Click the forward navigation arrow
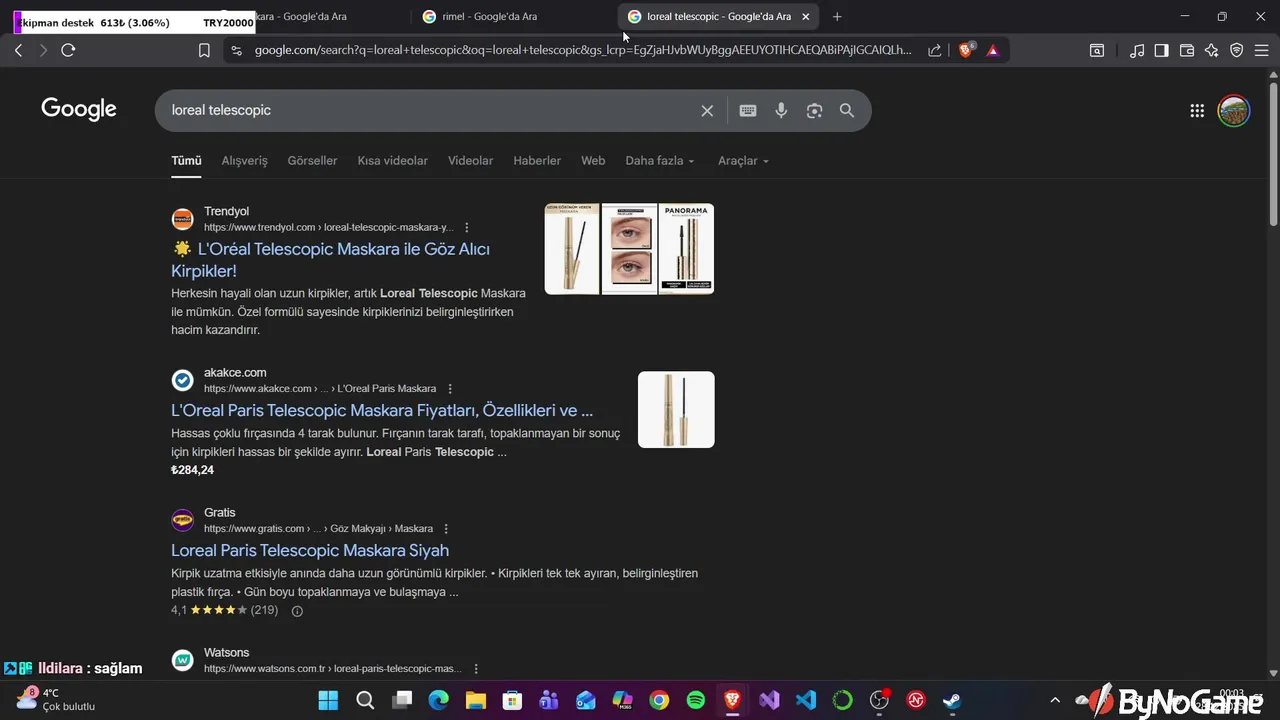Screen dimensions: 1280x720 pos(43,50)
